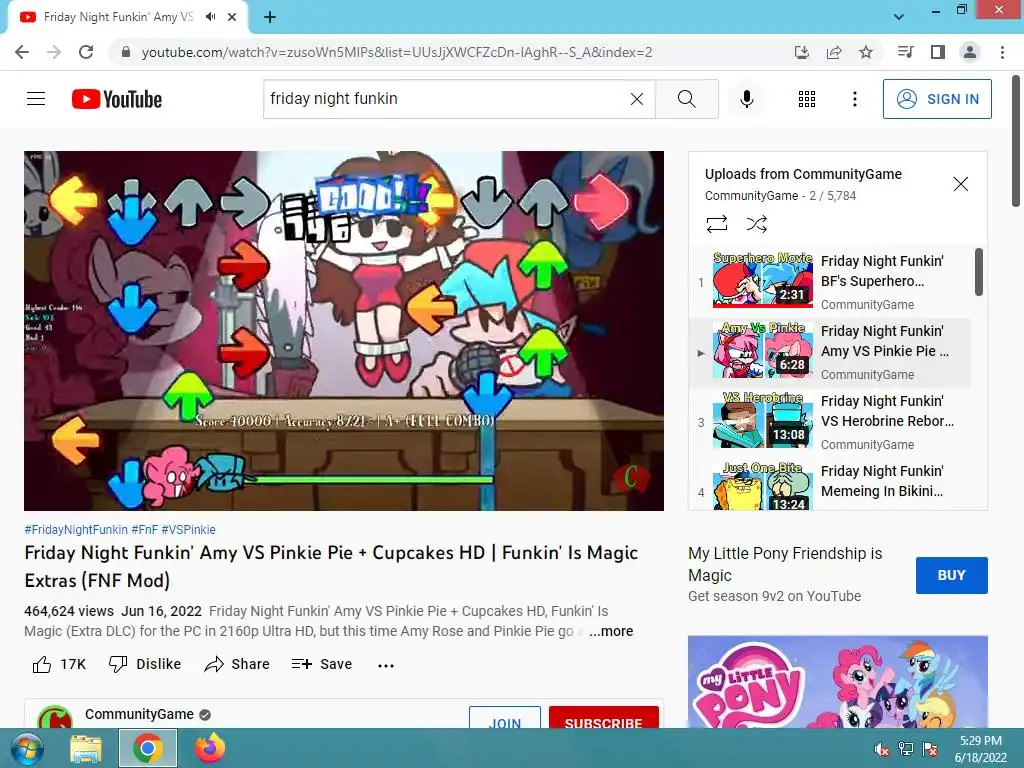
Task: Mute the tab via speaker icon
Action: 210,17
